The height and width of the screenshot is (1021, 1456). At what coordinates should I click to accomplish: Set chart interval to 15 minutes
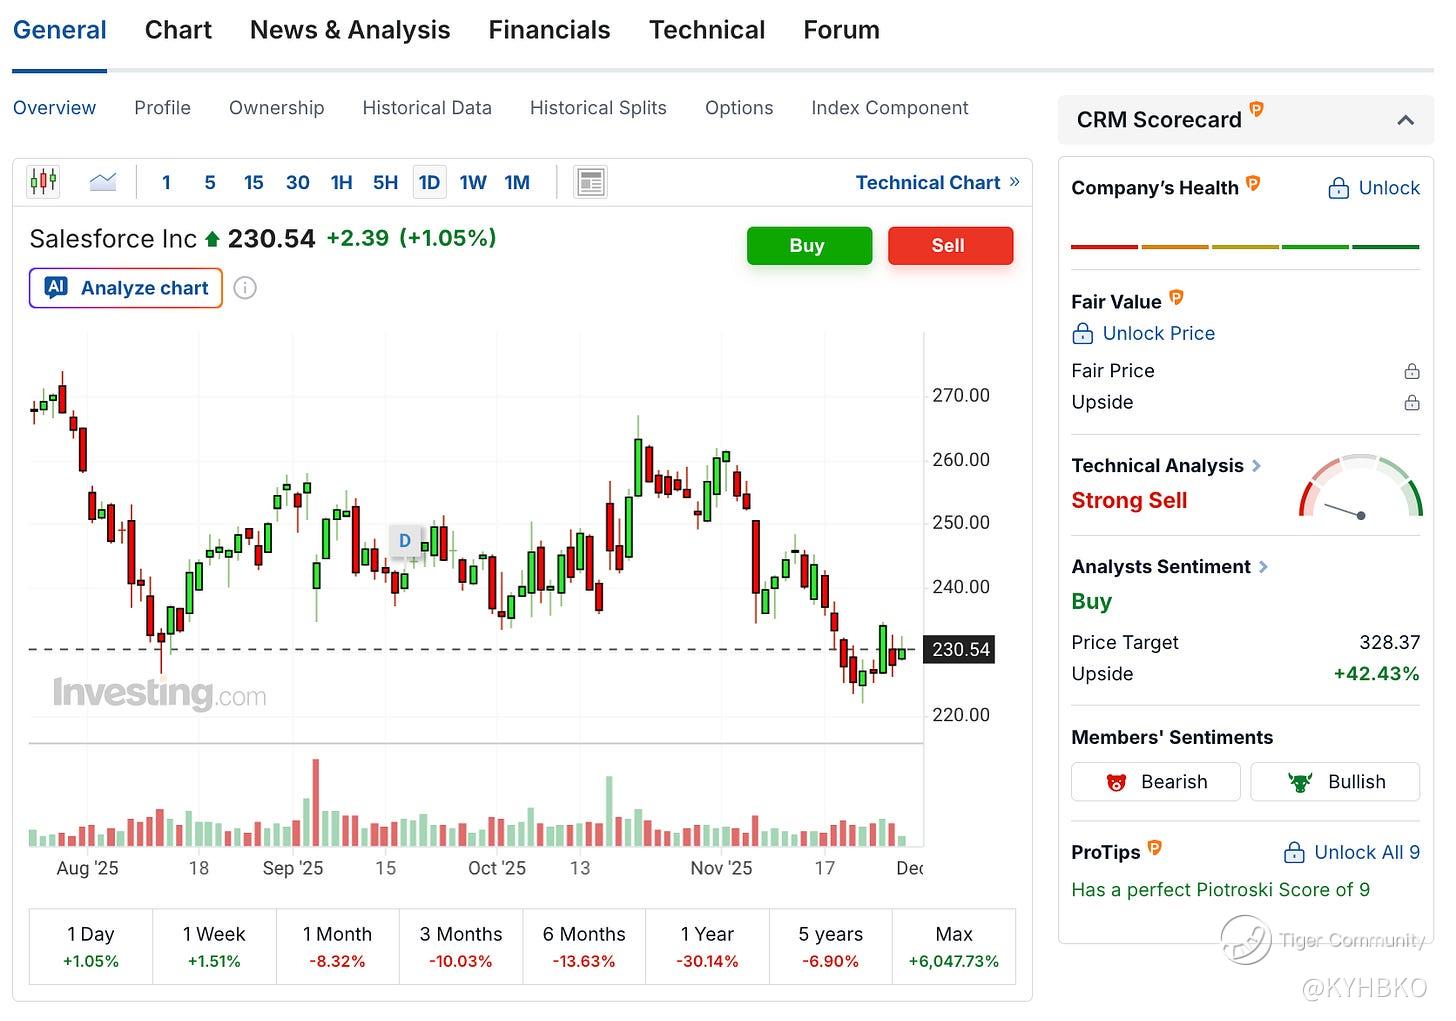[x=254, y=182]
